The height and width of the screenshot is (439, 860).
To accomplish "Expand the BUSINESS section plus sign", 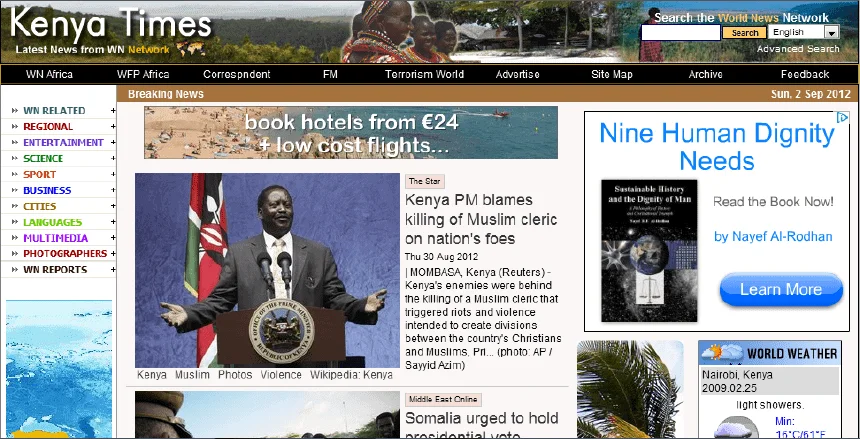I will tap(113, 191).
